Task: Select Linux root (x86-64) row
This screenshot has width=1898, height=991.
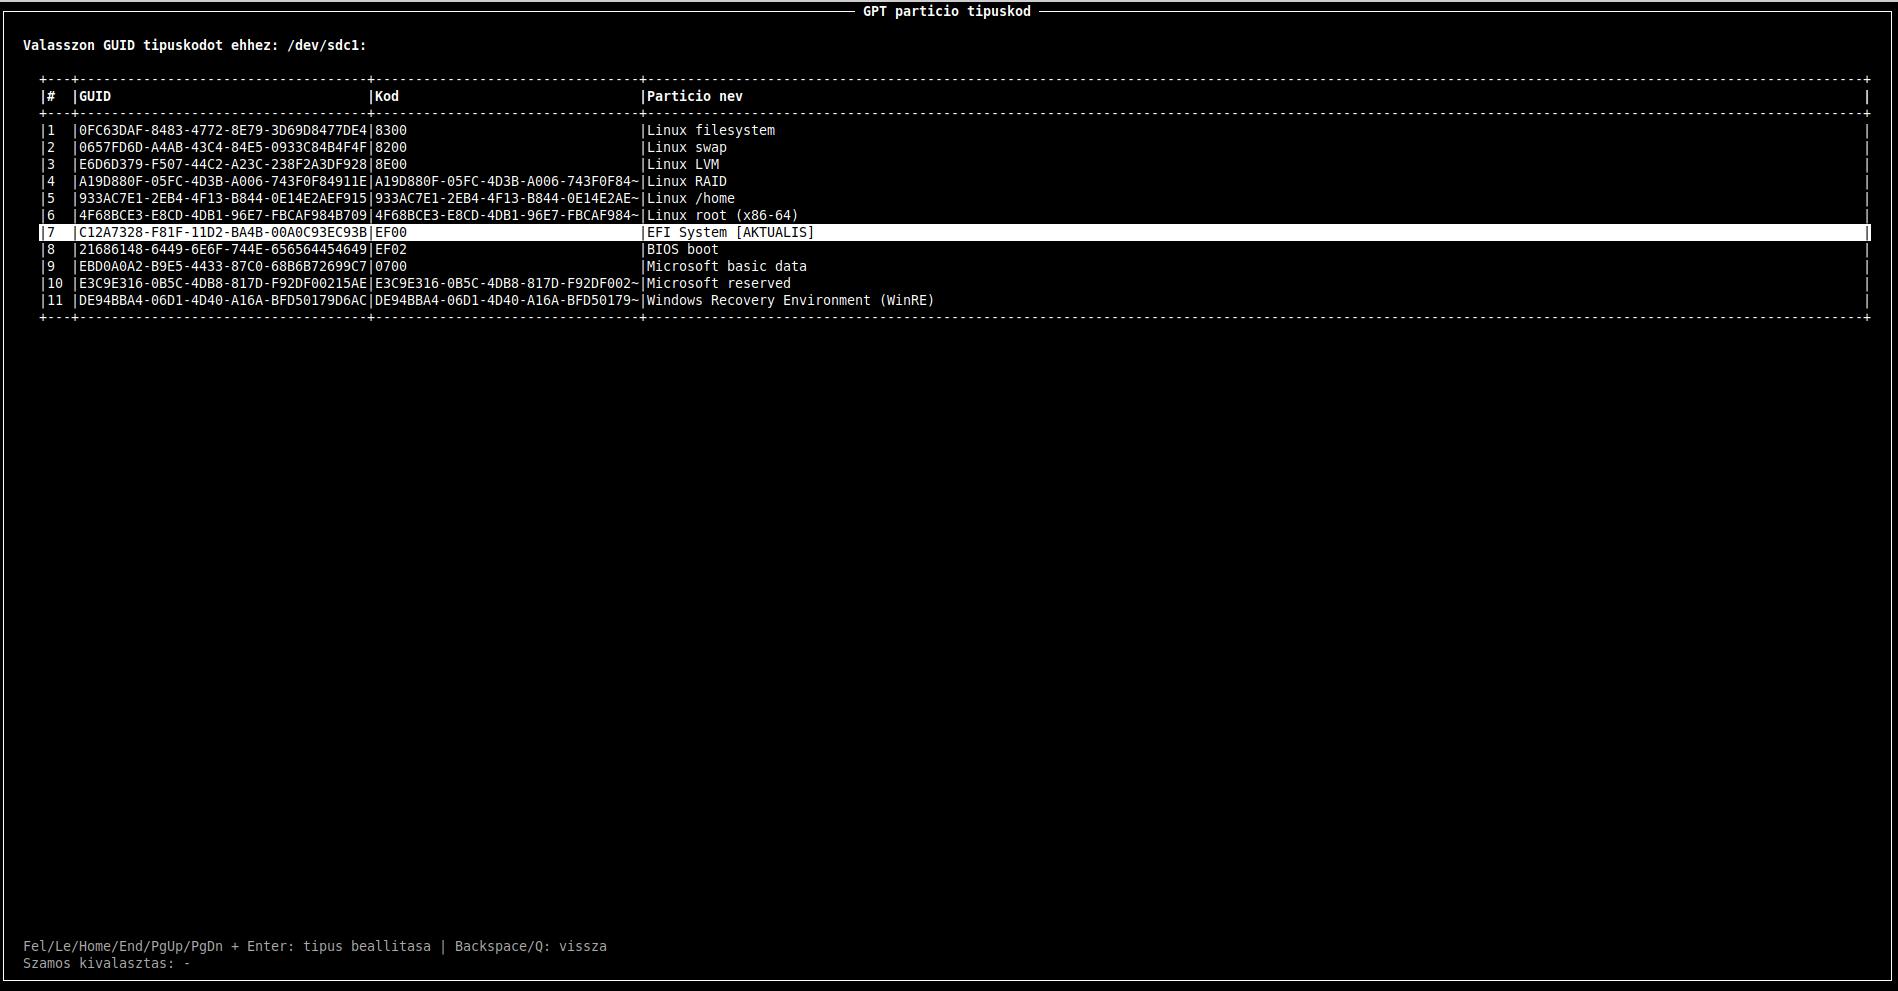Action: coord(954,215)
